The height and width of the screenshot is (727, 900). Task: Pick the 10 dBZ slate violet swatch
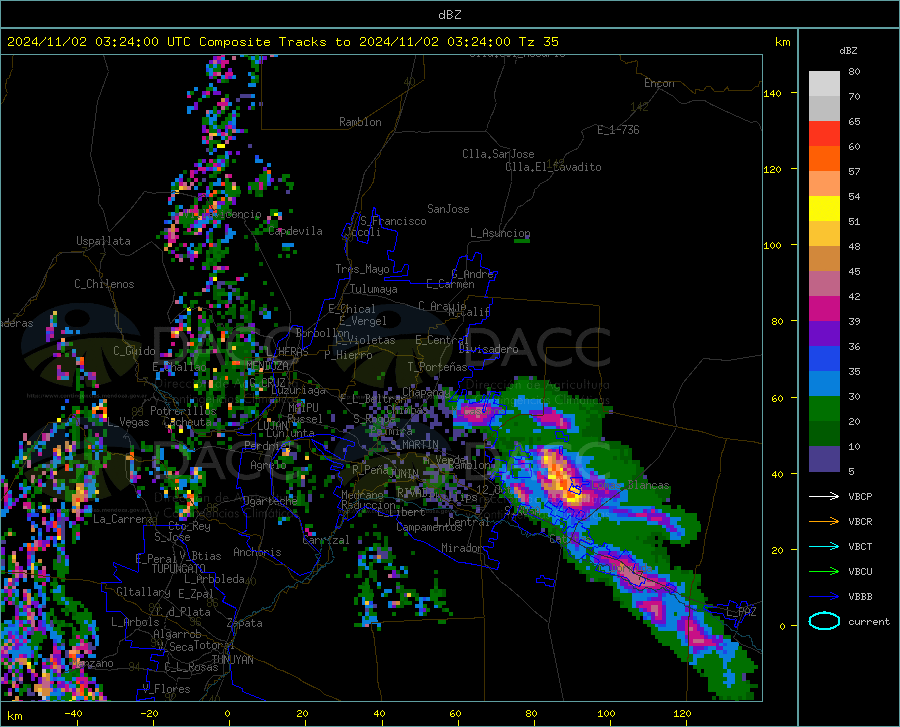point(824,459)
